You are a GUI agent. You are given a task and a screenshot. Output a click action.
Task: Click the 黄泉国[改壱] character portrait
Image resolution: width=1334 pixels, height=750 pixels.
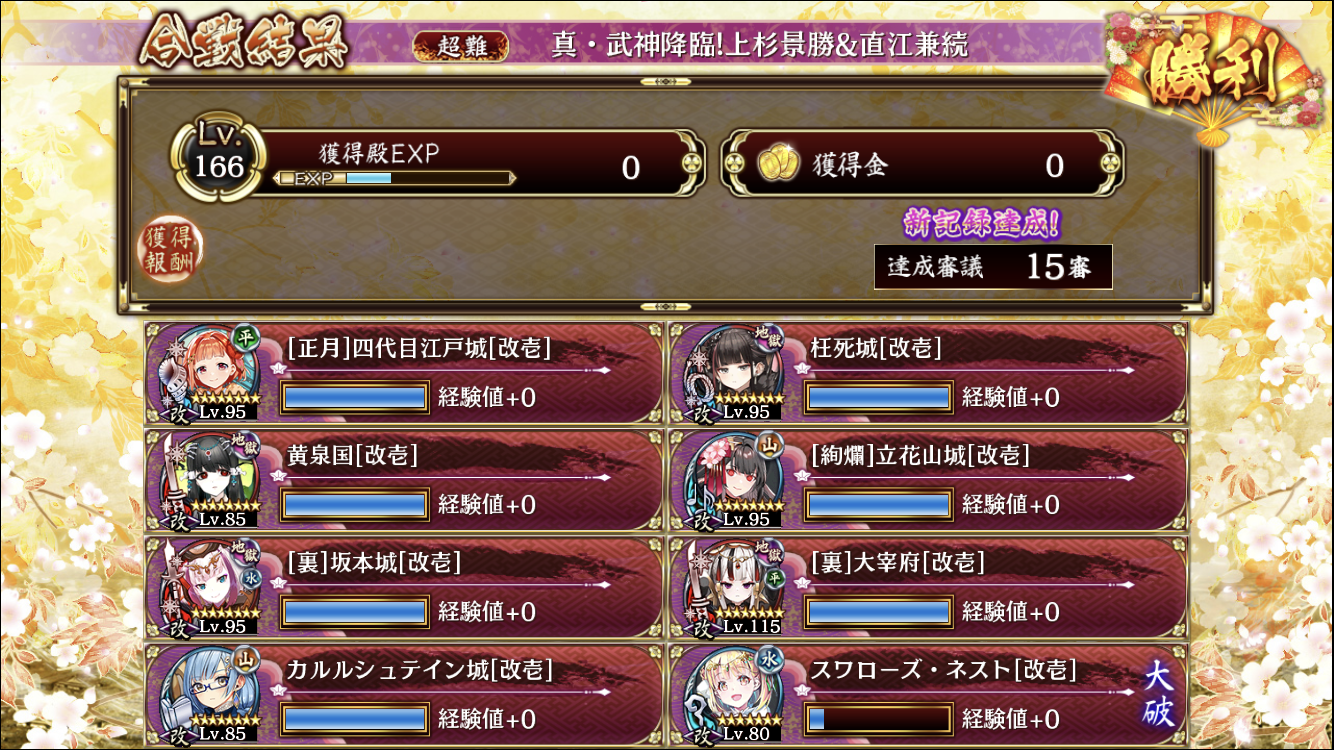[x=208, y=480]
